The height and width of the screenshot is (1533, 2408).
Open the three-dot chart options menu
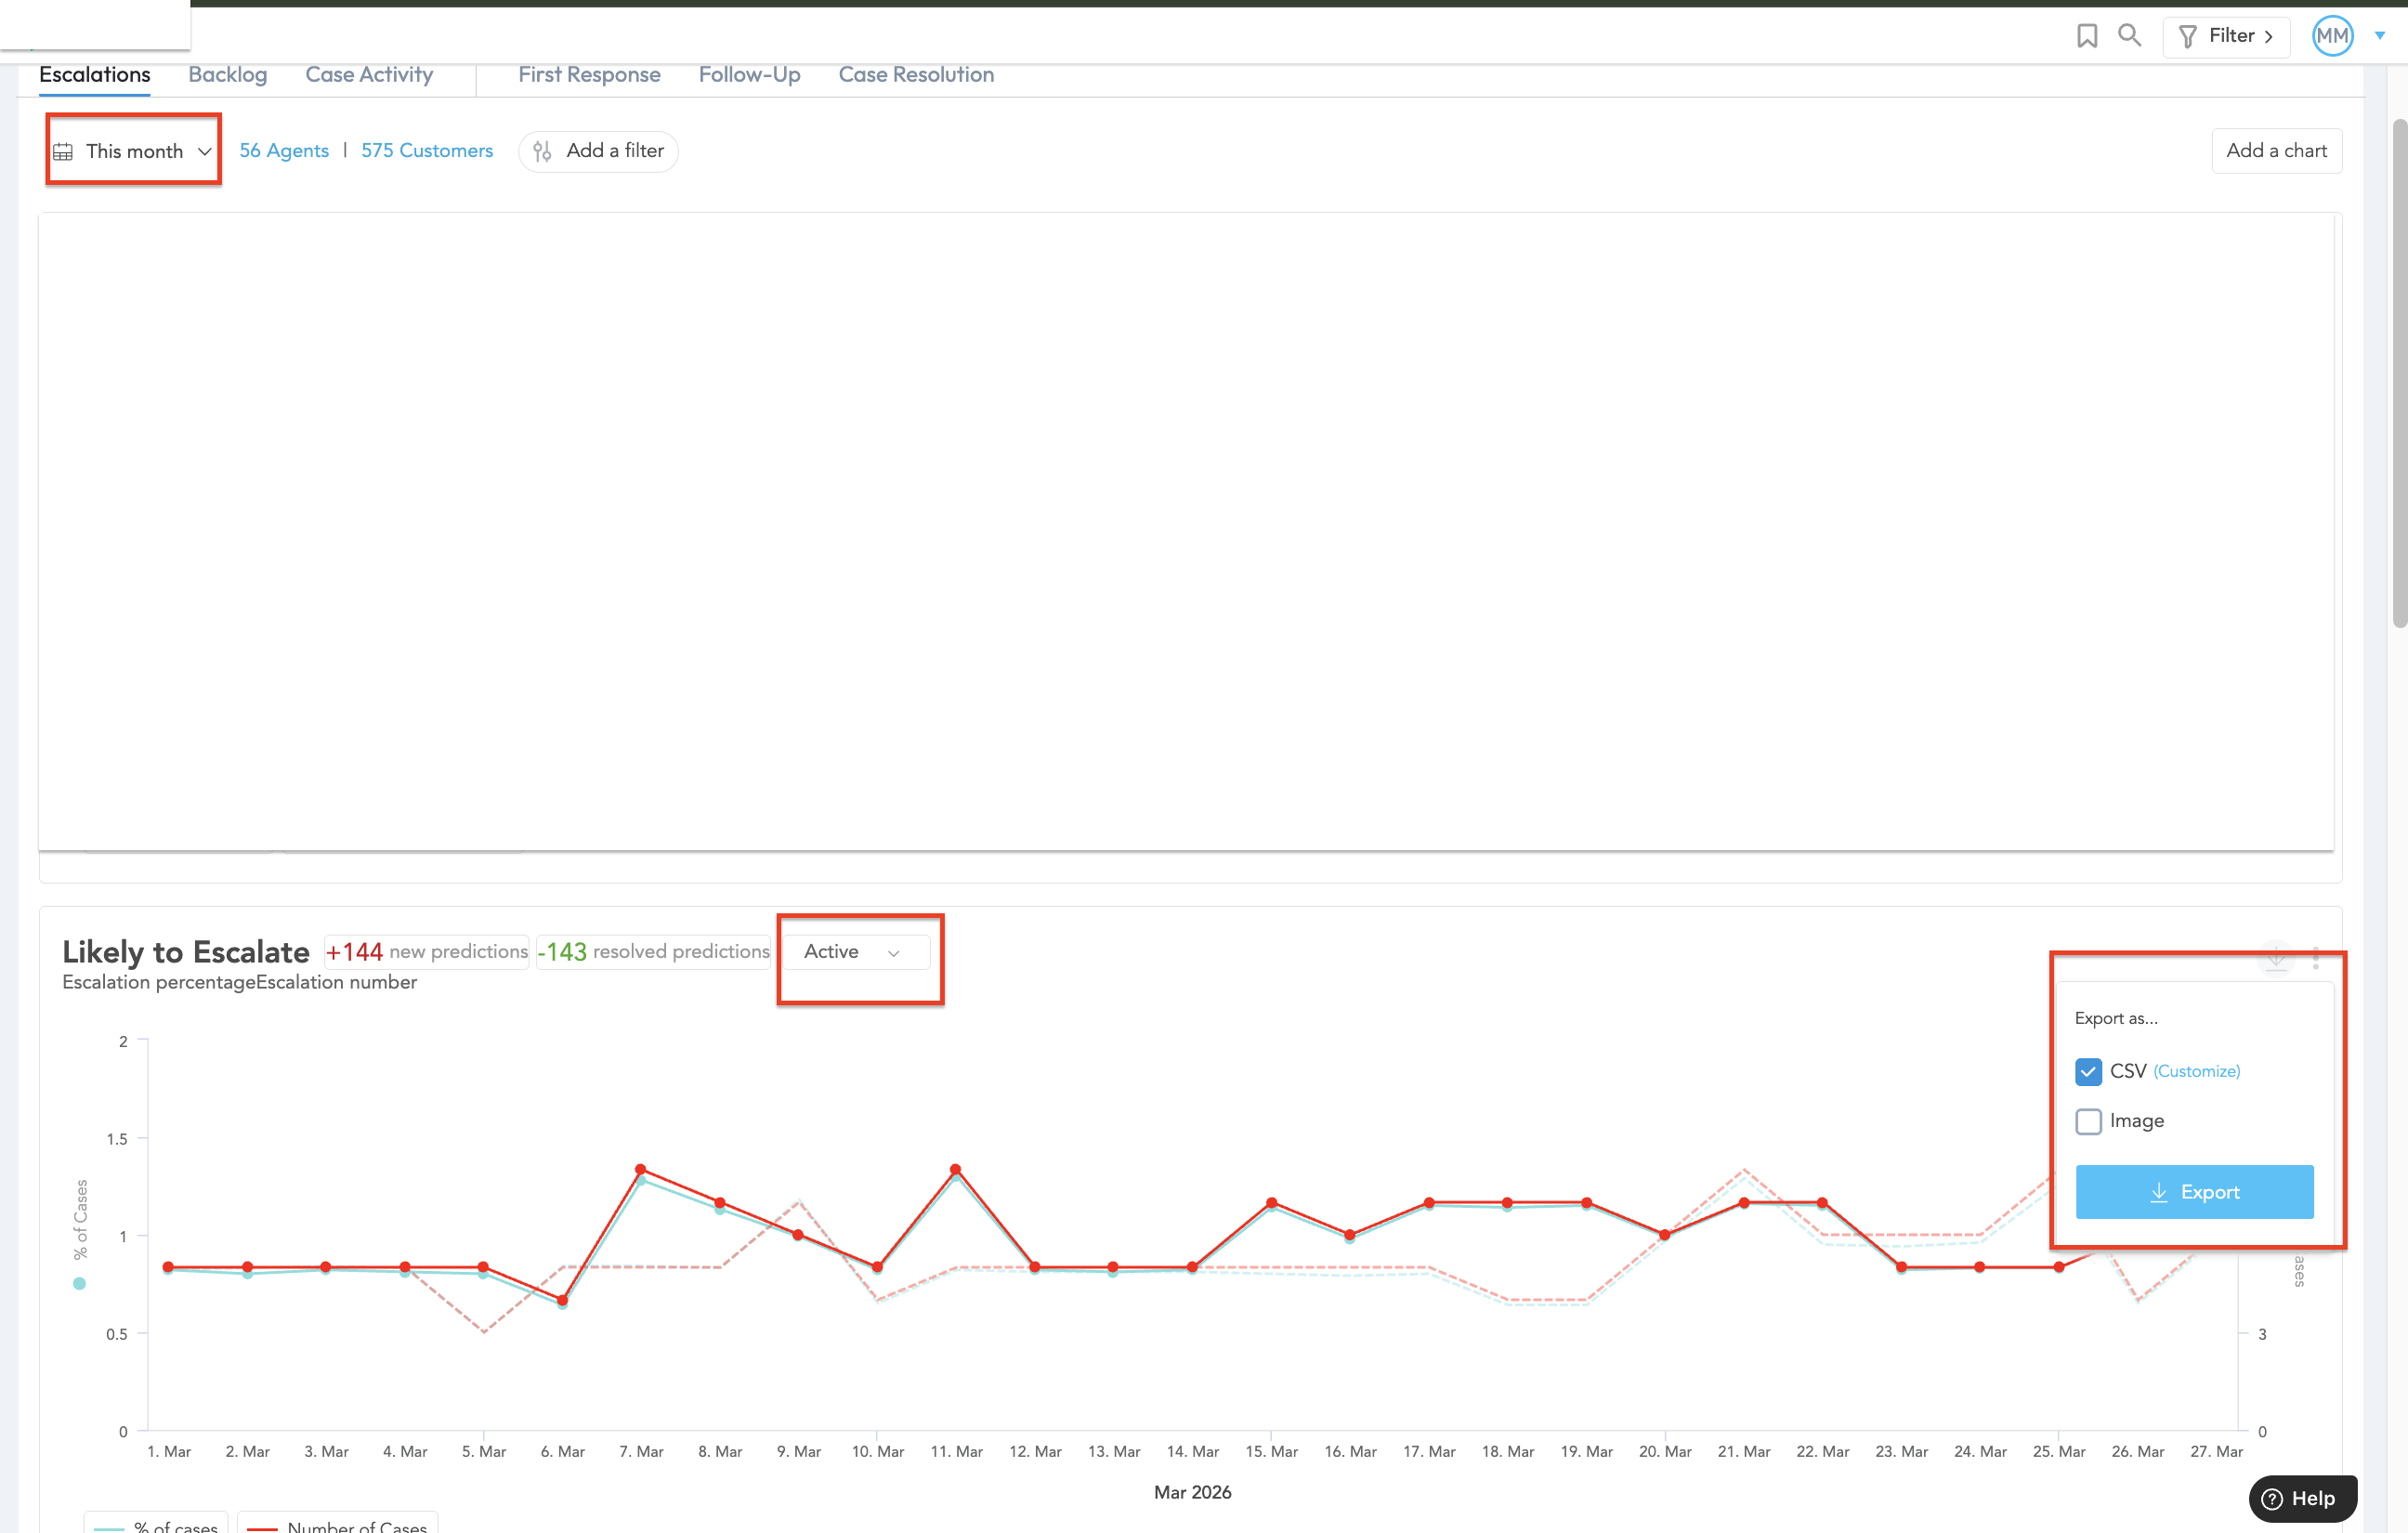2316,958
